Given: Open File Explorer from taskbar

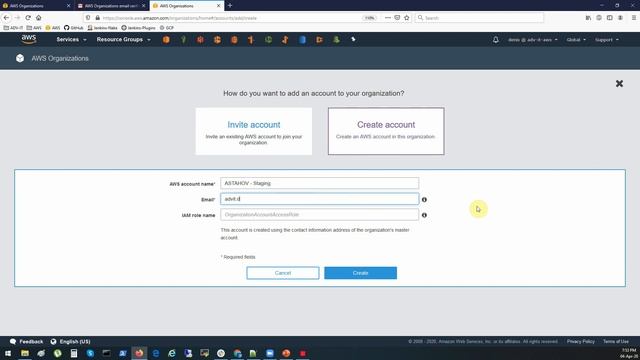Looking at the screenshot, I should click(25, 353).
